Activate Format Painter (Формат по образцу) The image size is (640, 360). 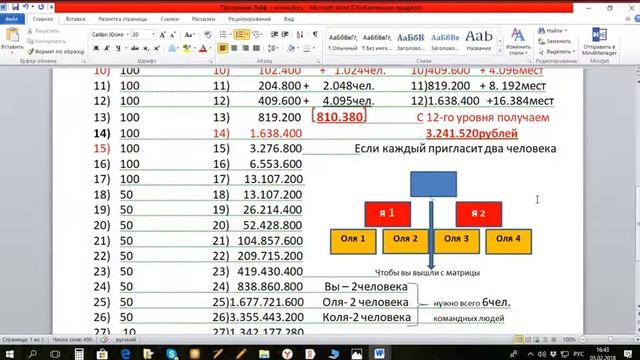(56, 51)
